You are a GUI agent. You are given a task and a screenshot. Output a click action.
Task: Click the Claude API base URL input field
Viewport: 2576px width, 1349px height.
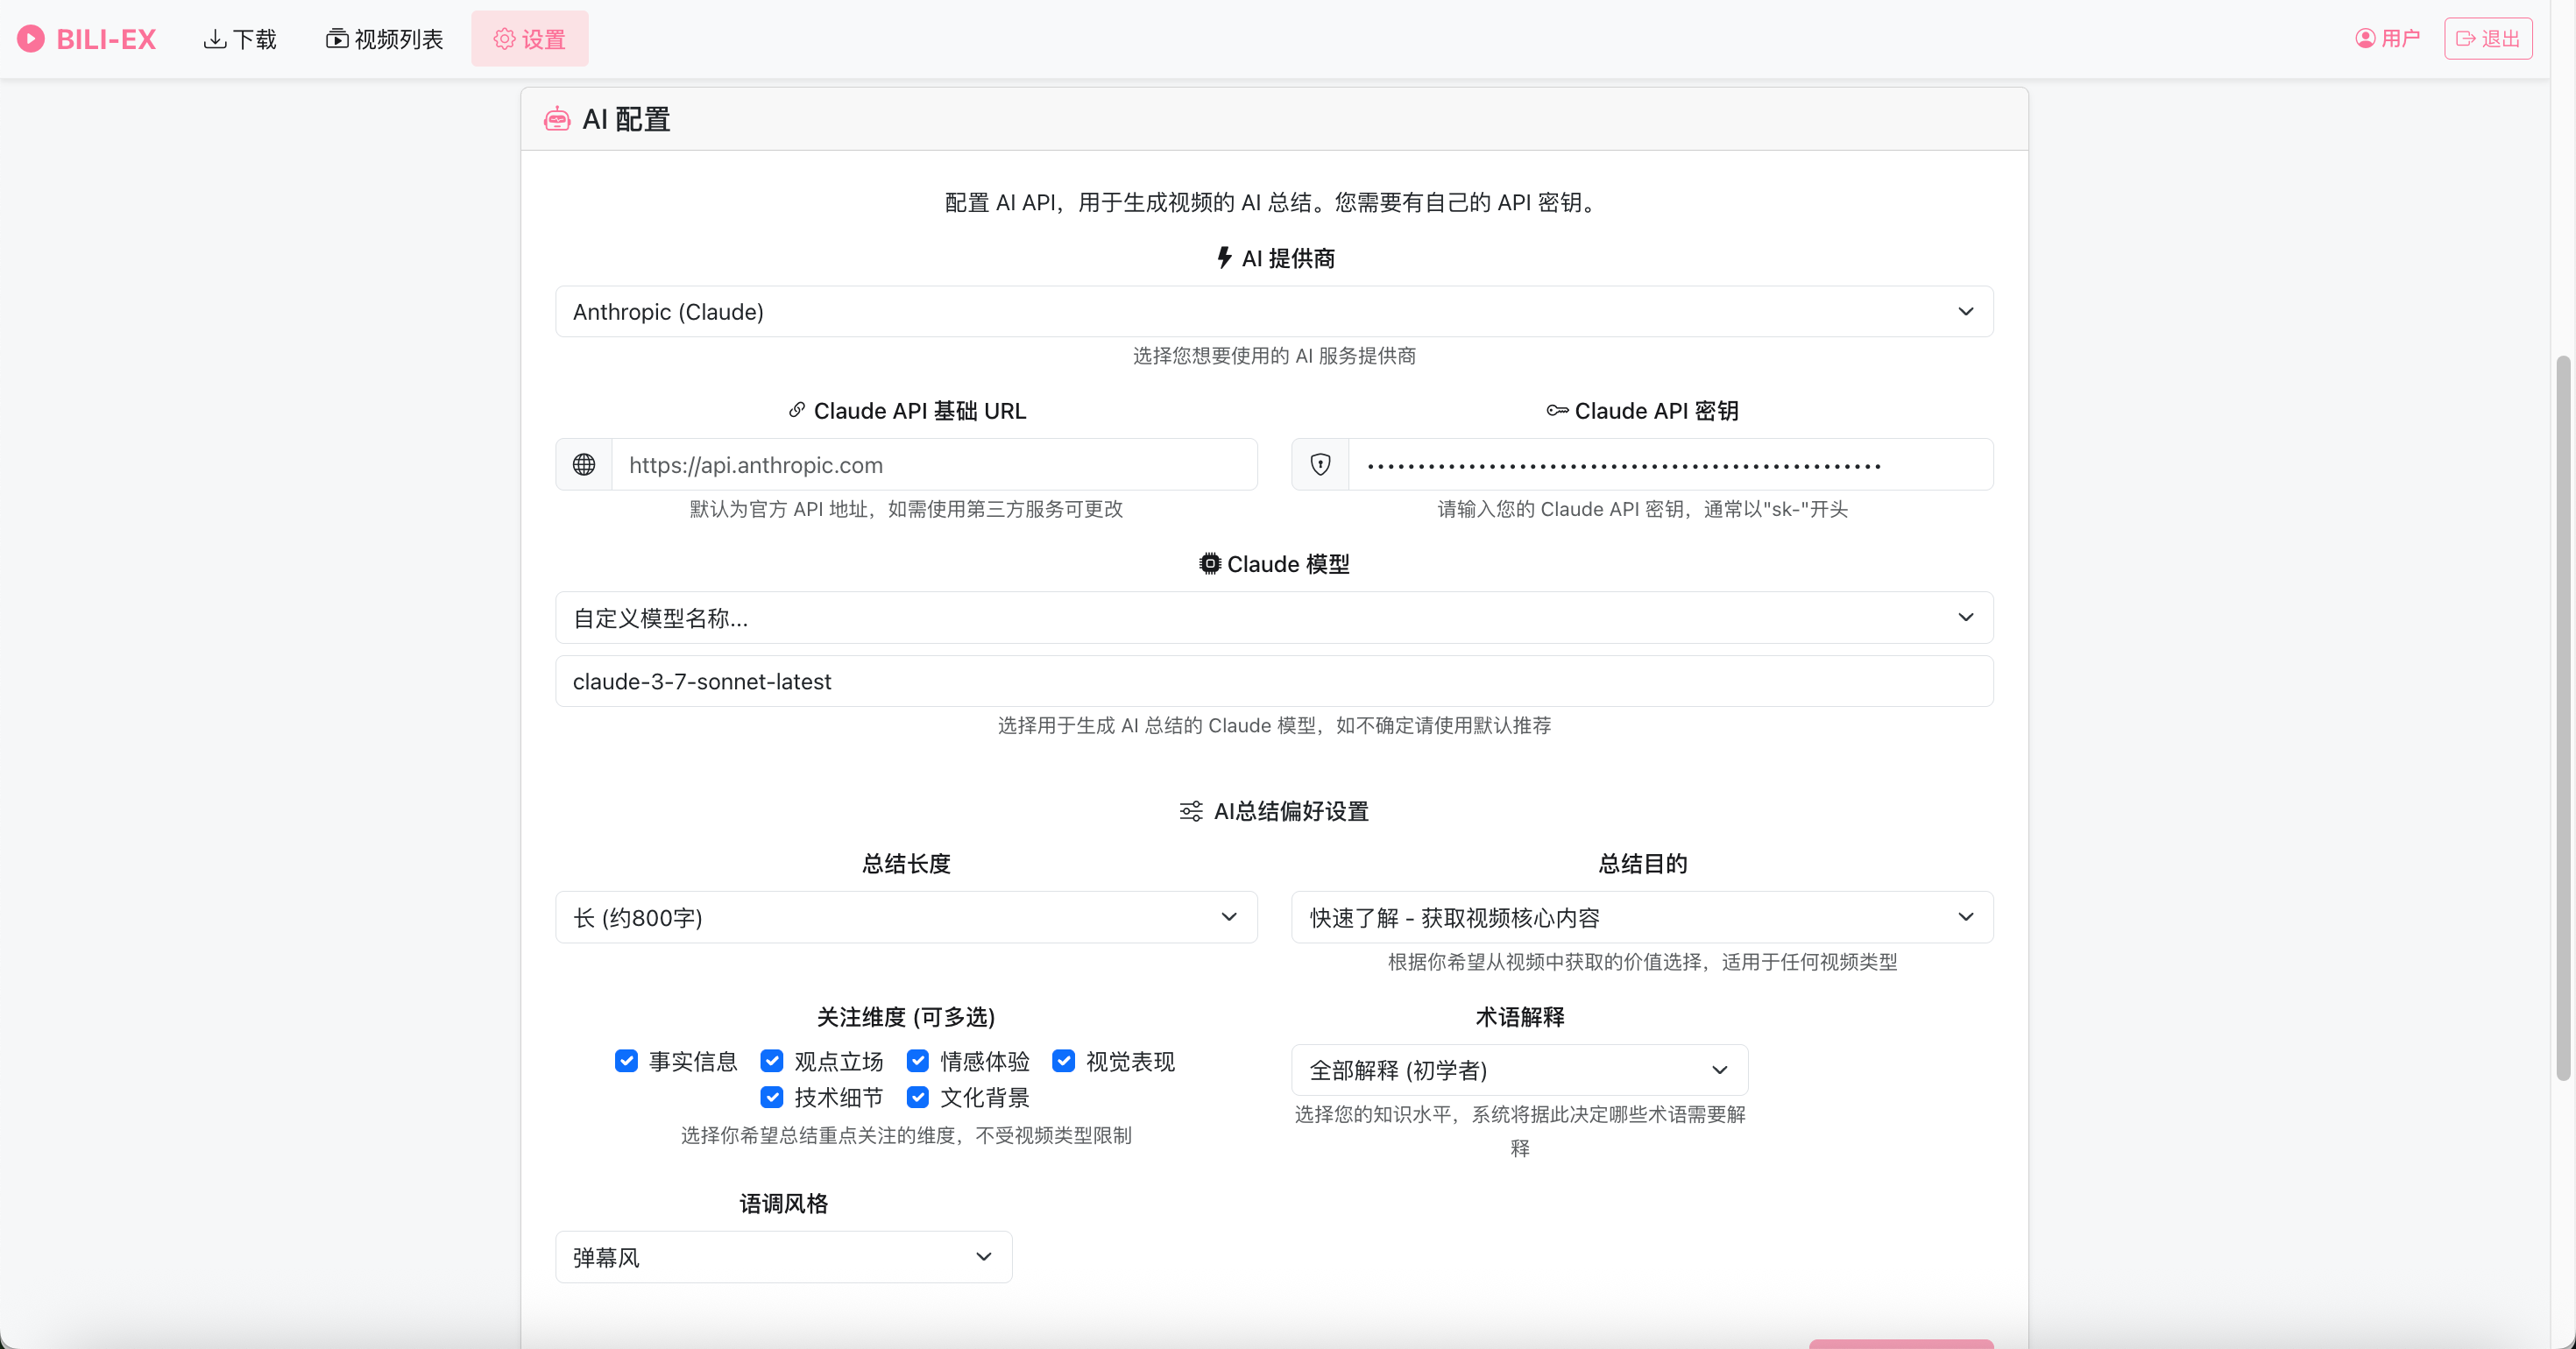[x=934, y=465]
